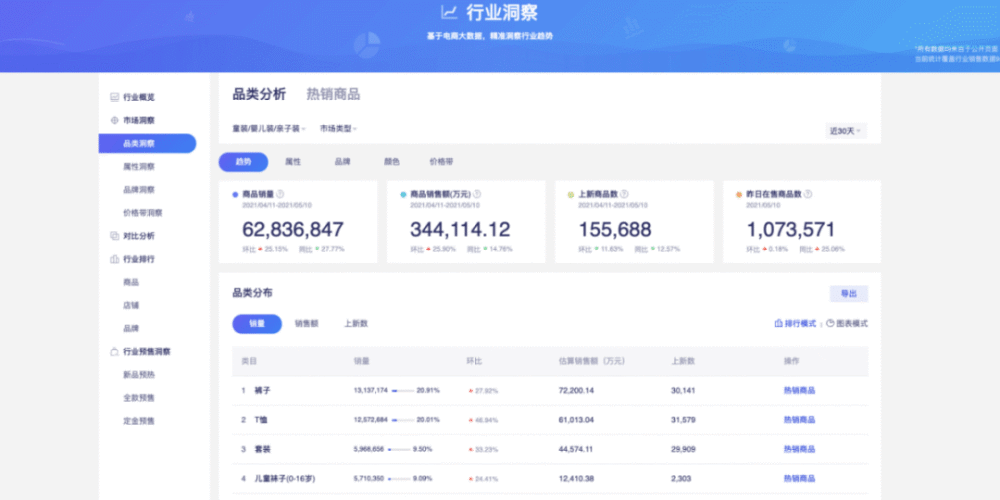
Task: Click the 估算销售额（万元）column header
Action: (x=592, y=362)
